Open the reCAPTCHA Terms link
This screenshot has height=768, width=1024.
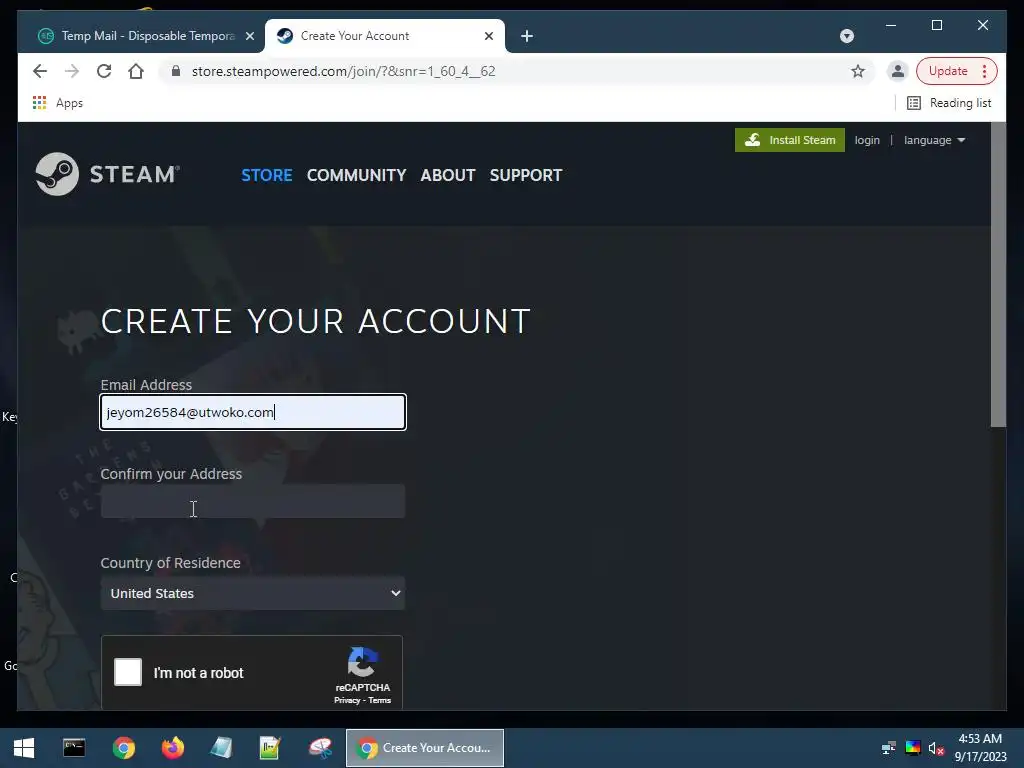tap(379, 700)
